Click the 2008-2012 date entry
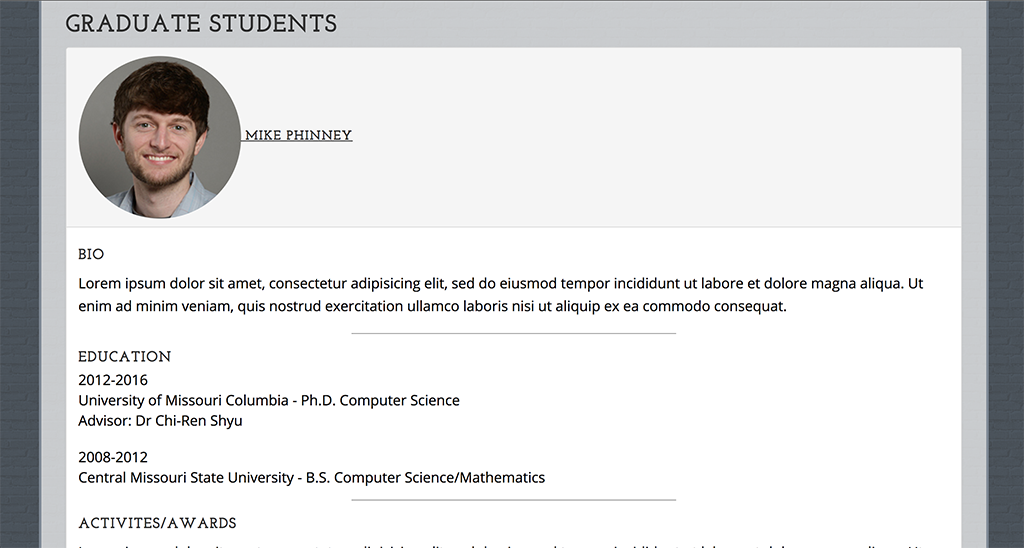Screen dimensions: 1024x548 tap(113, 457)
